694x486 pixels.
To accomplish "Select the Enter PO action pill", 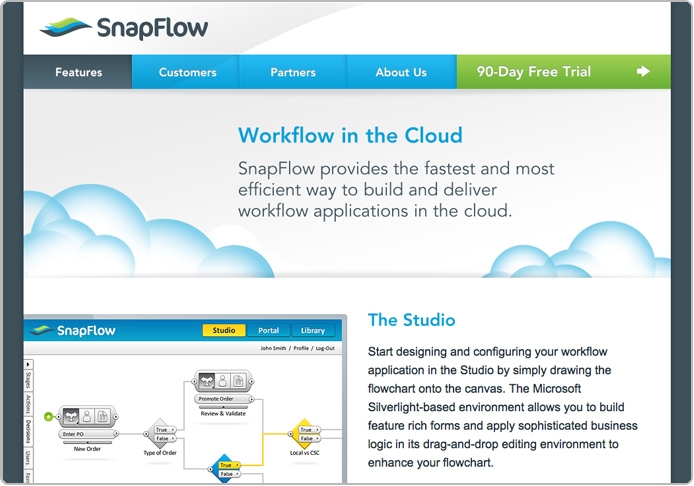I will (x=88, y=434).
